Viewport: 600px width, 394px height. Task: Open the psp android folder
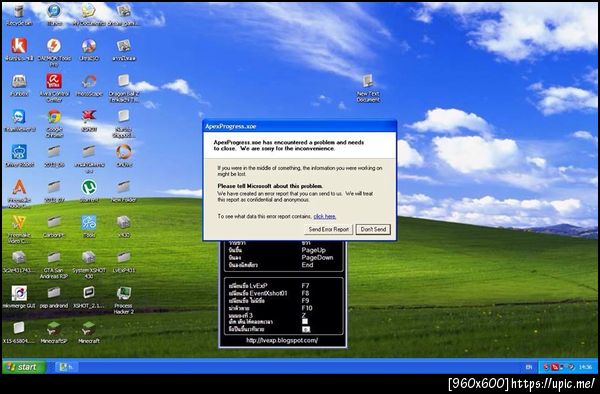tap(54, 296)
